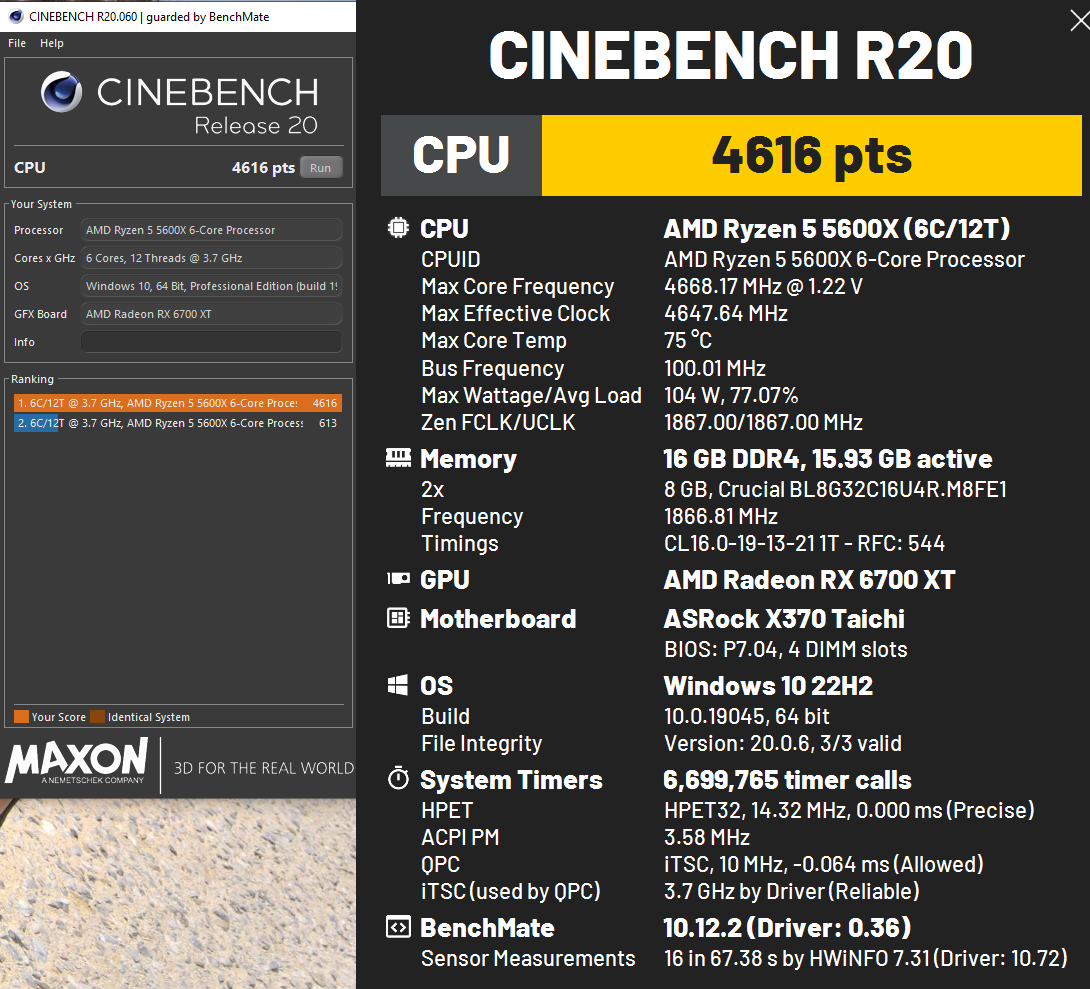The height and width of the screenshot is (989, 1090).
Task: Click the CPUID value AMD Ryzen 5 5600X
Action: click(844, 259)
